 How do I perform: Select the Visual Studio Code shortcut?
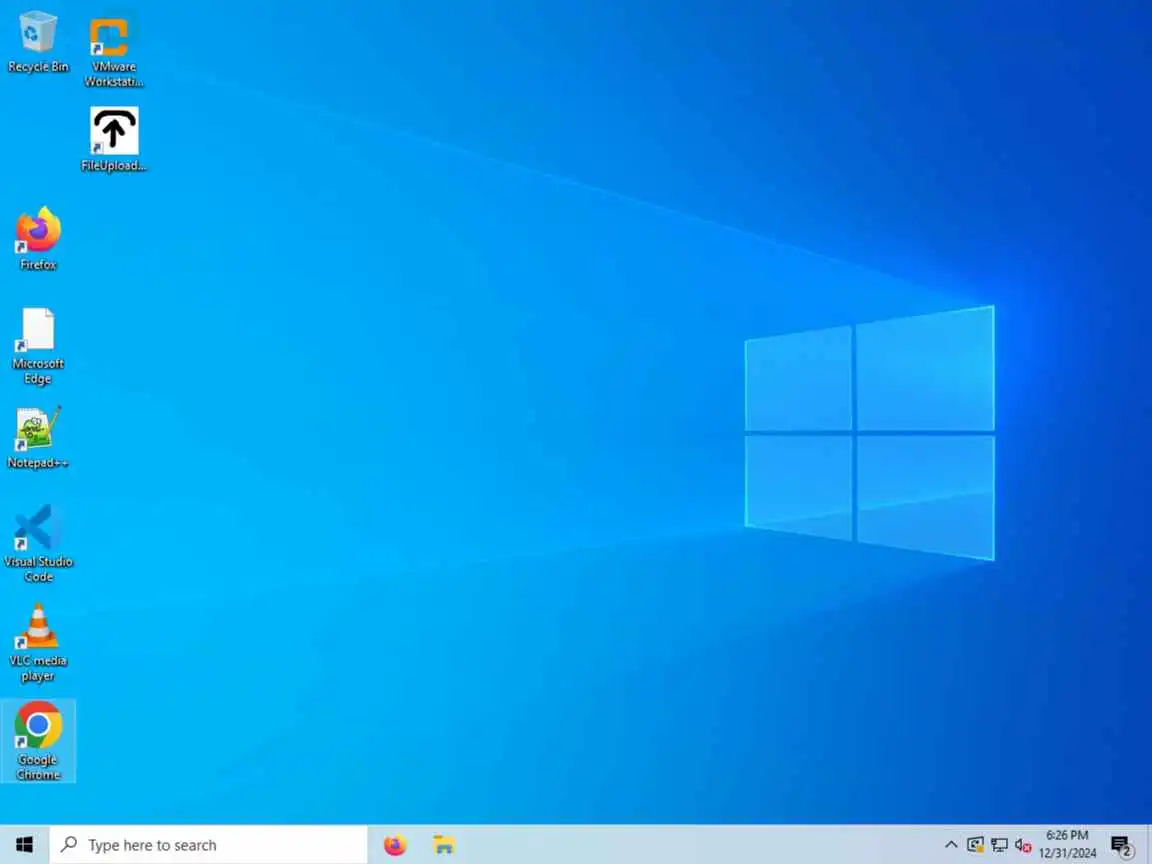pos(37,544)
